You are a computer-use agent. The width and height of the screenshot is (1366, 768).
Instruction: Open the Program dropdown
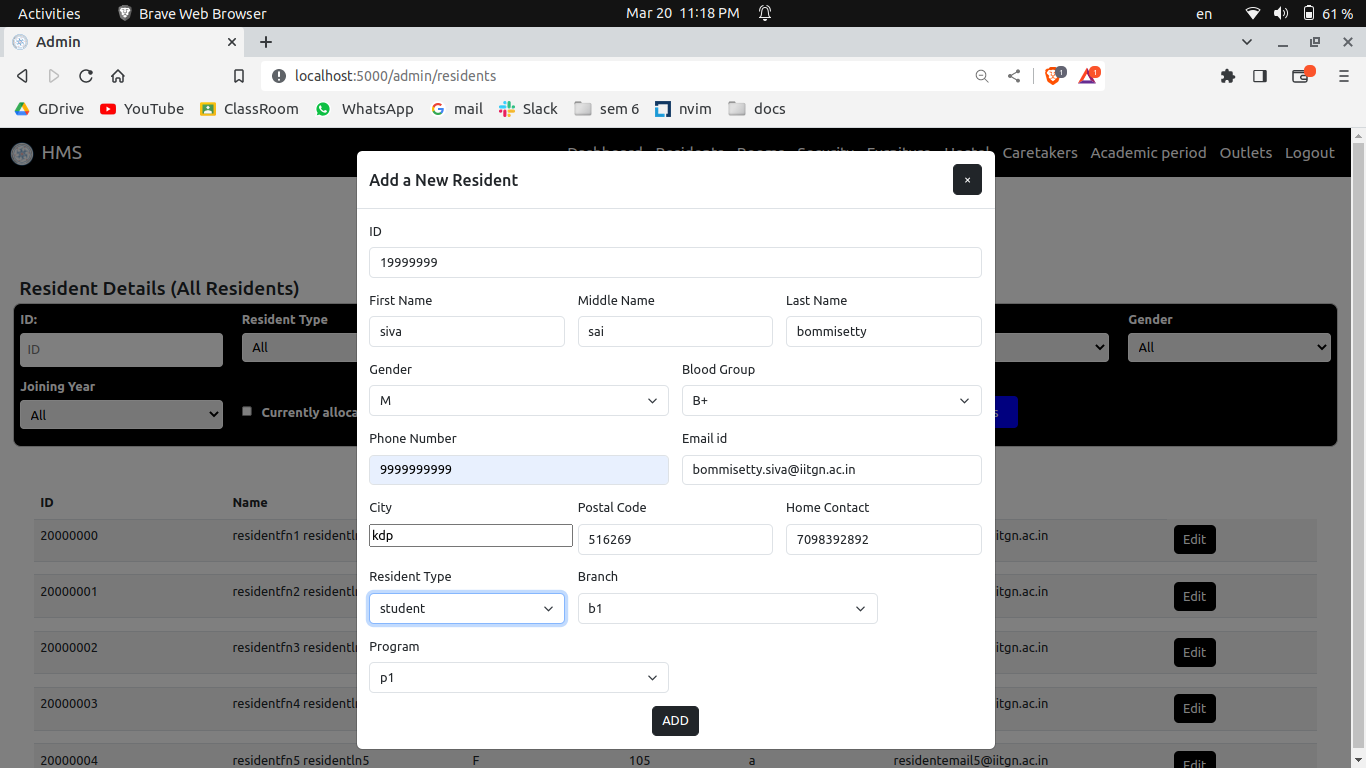(x=518, y=677)
